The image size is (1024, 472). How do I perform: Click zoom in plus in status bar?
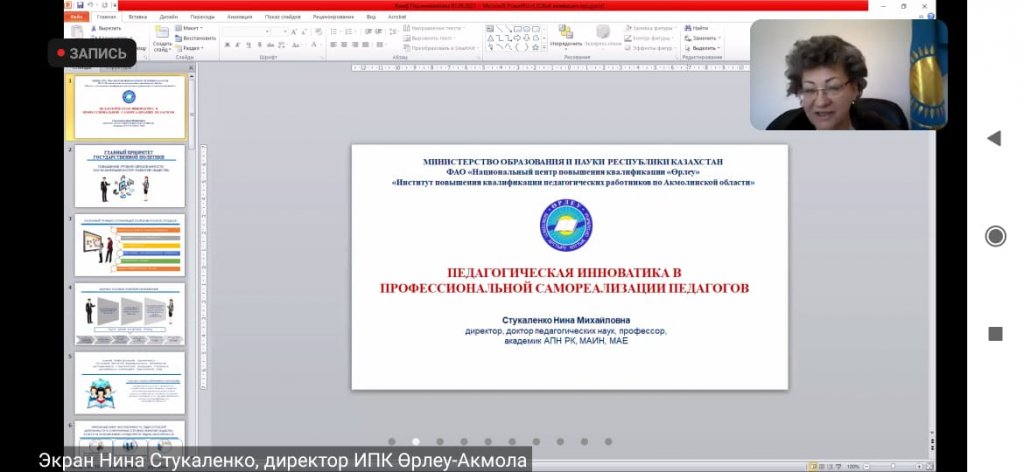pos(921,467)
